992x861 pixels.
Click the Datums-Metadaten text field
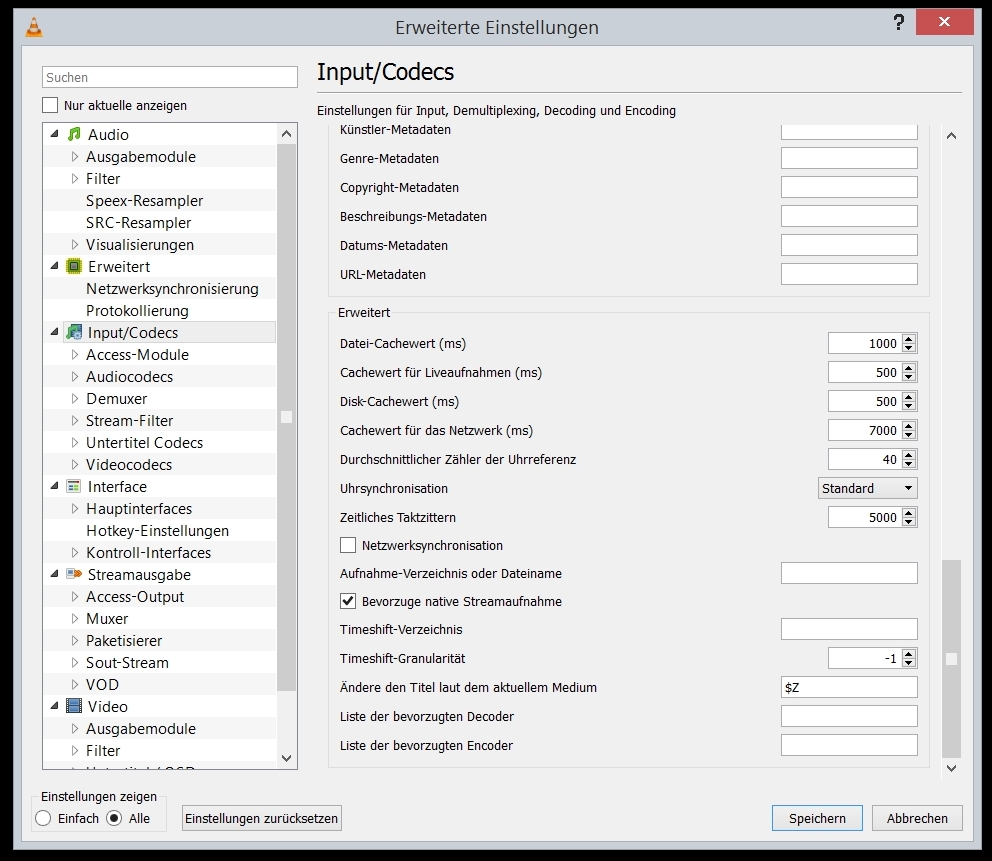point(849,245)
